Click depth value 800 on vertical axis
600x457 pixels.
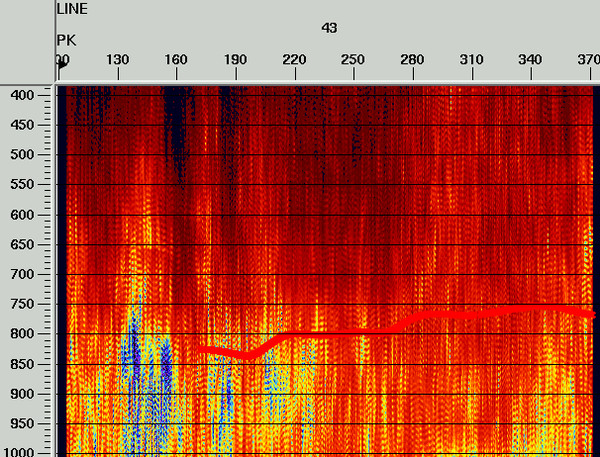click(x=22, y=334)
